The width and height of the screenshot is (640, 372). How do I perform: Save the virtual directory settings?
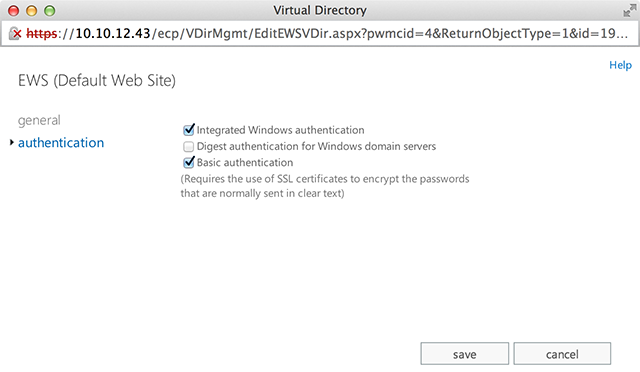464,354
